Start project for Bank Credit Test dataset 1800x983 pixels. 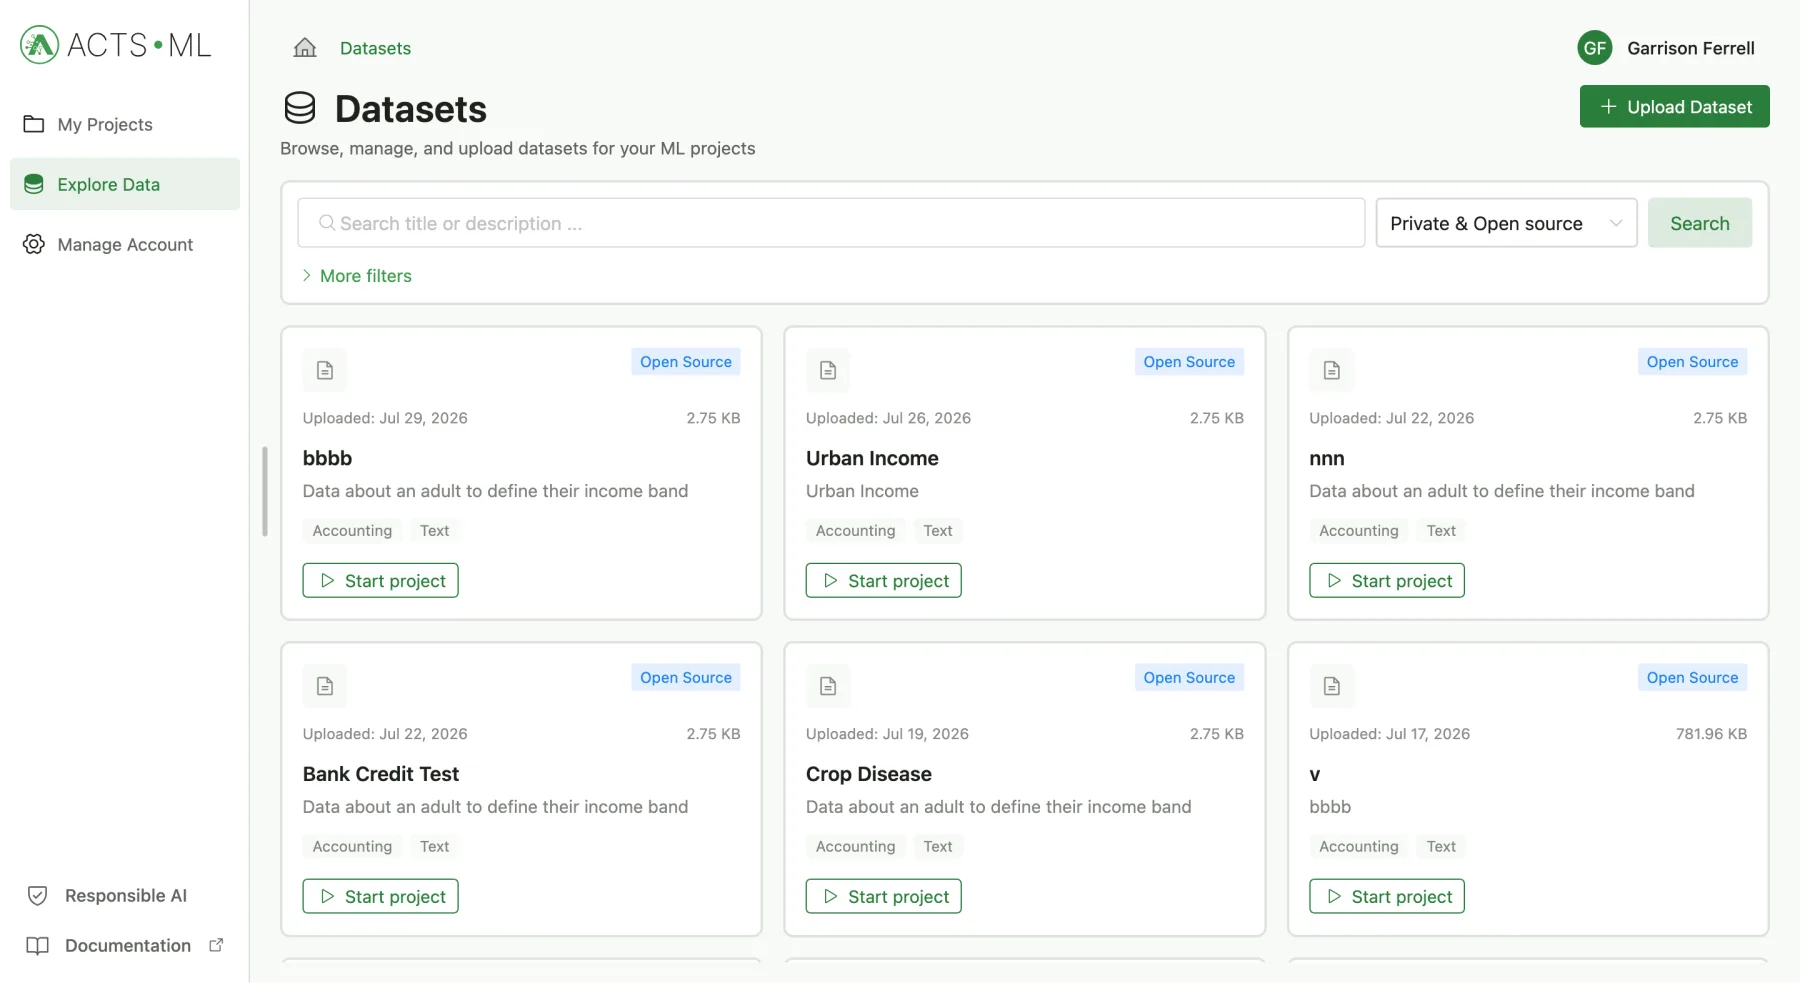point(381,897)
